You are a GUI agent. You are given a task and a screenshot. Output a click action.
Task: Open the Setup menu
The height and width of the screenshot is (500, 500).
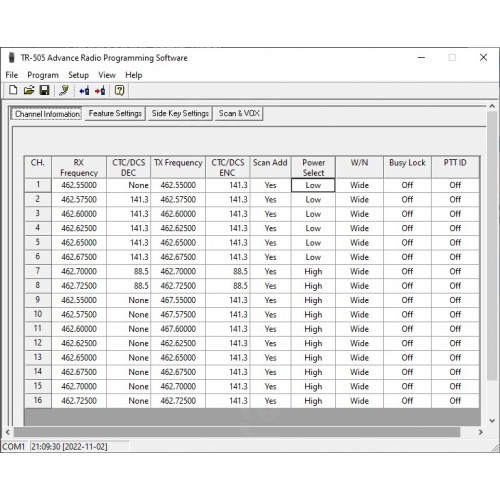tap(78, 75)
